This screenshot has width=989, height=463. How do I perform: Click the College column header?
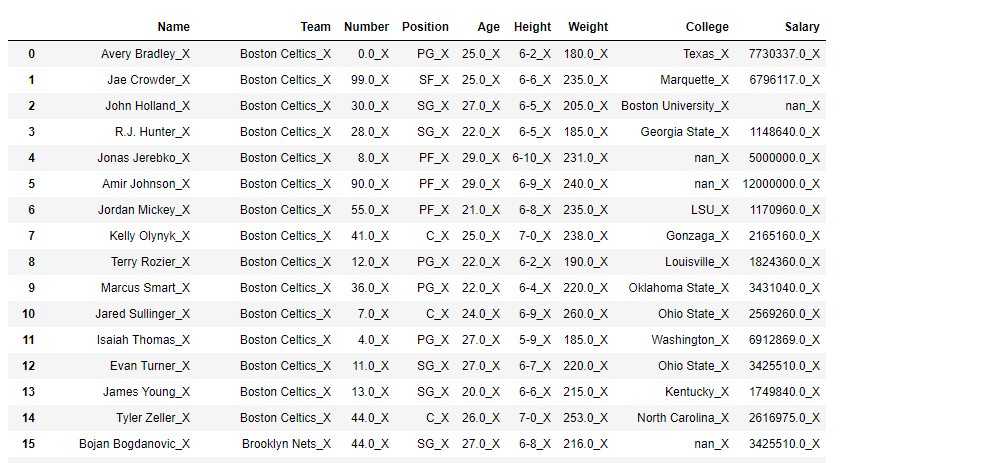point(707,27)
